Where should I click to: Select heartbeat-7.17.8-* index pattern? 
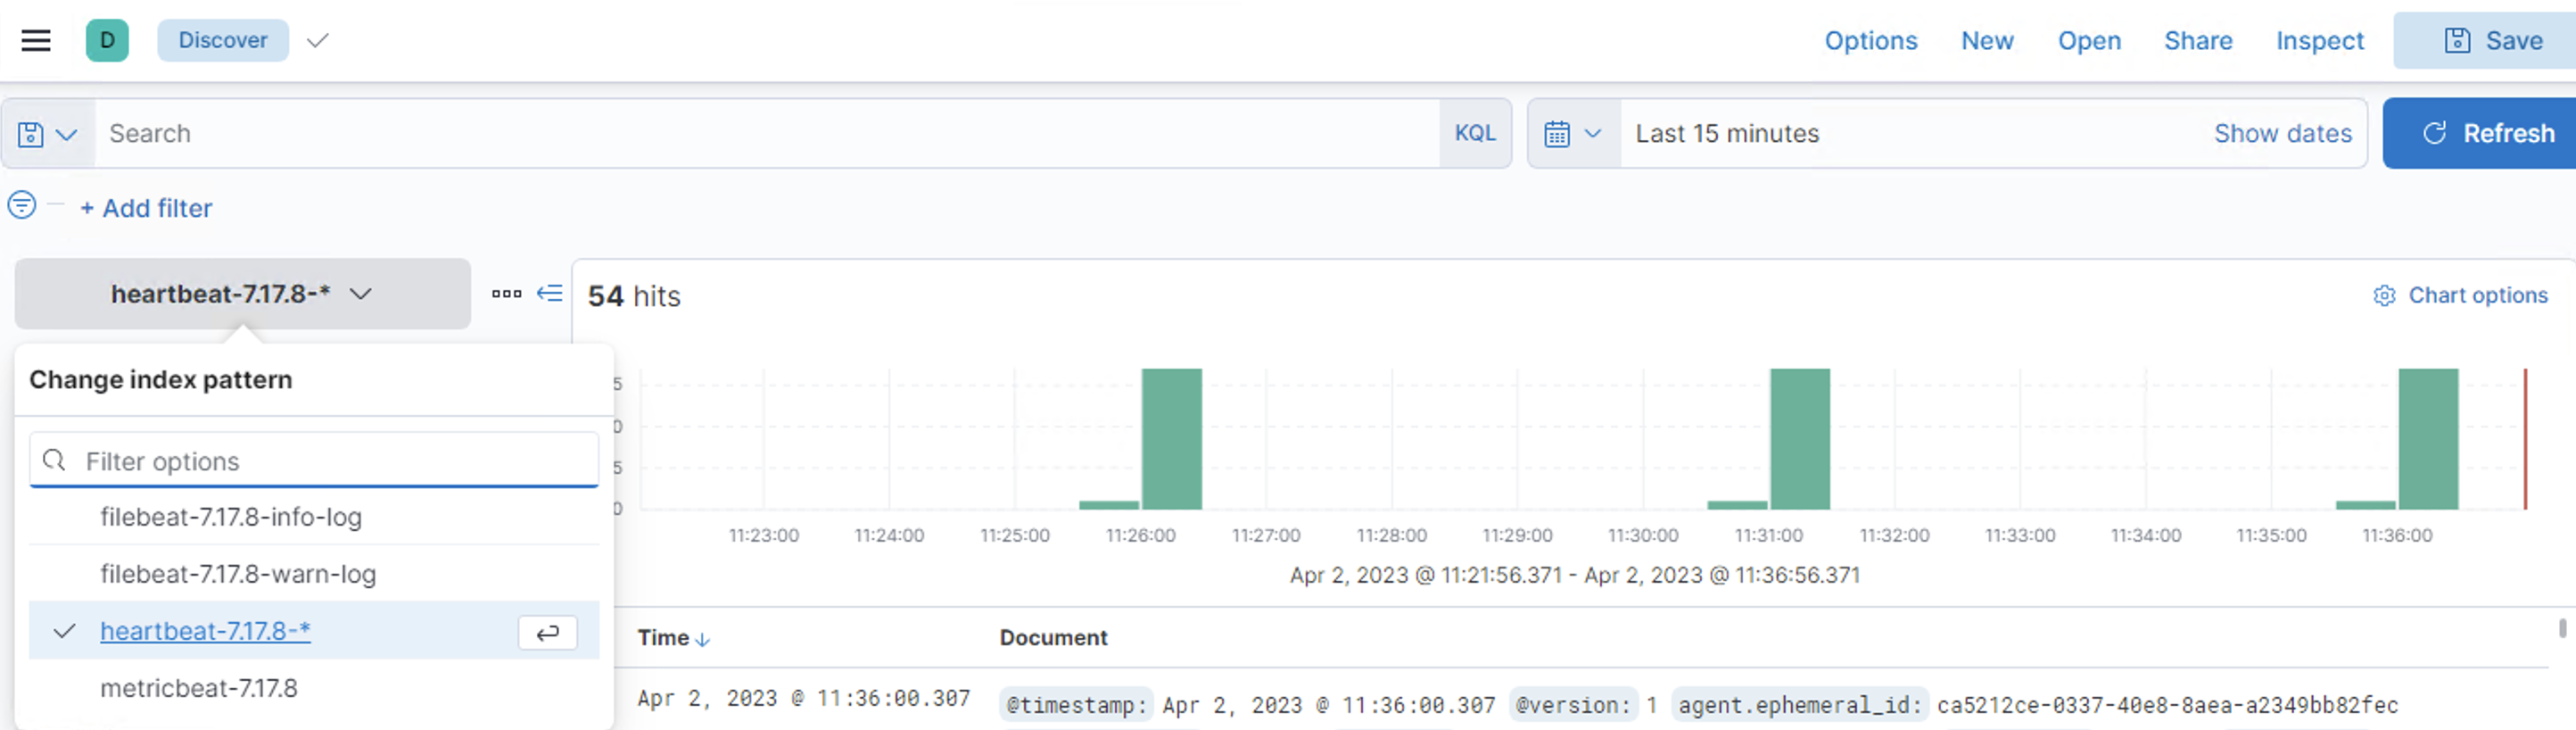click(314, 631)
